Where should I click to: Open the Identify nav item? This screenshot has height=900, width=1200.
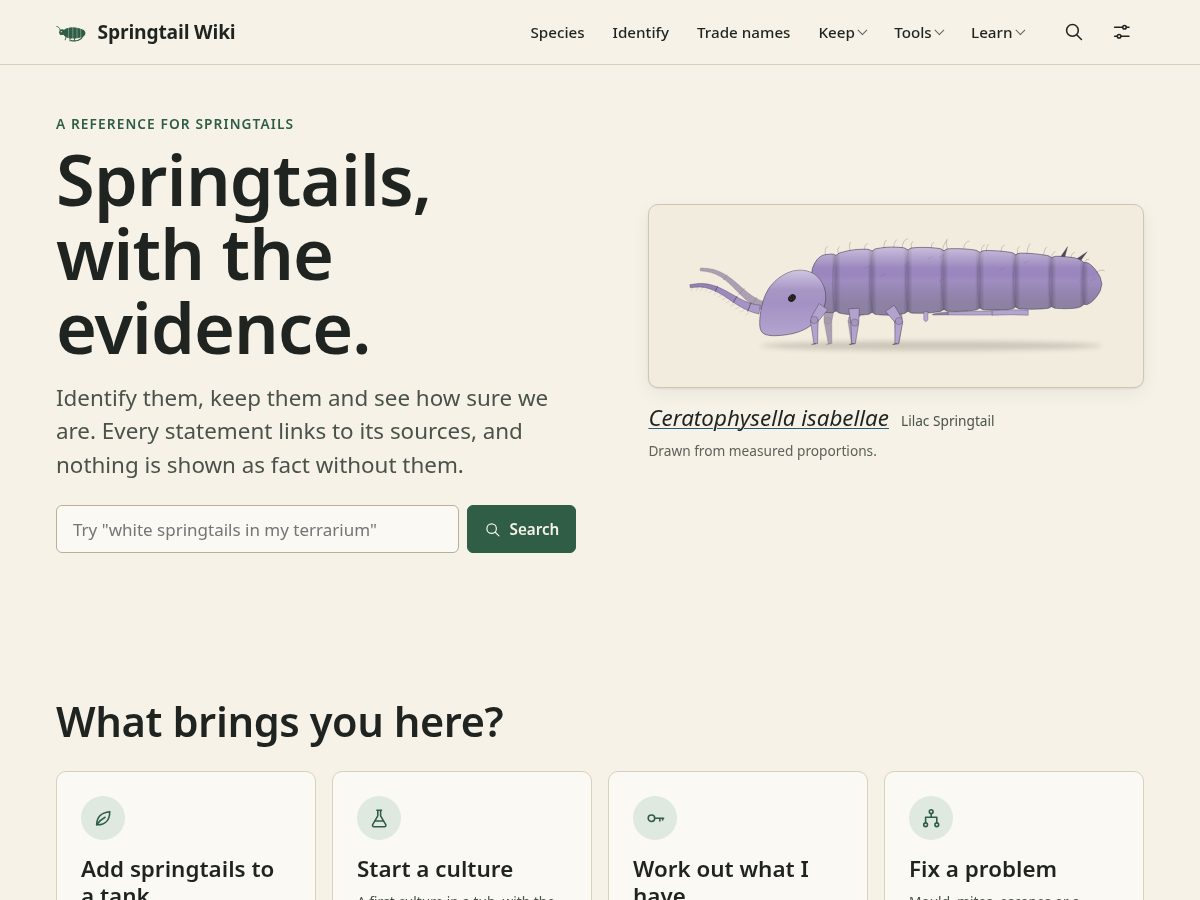coord(640,33)
